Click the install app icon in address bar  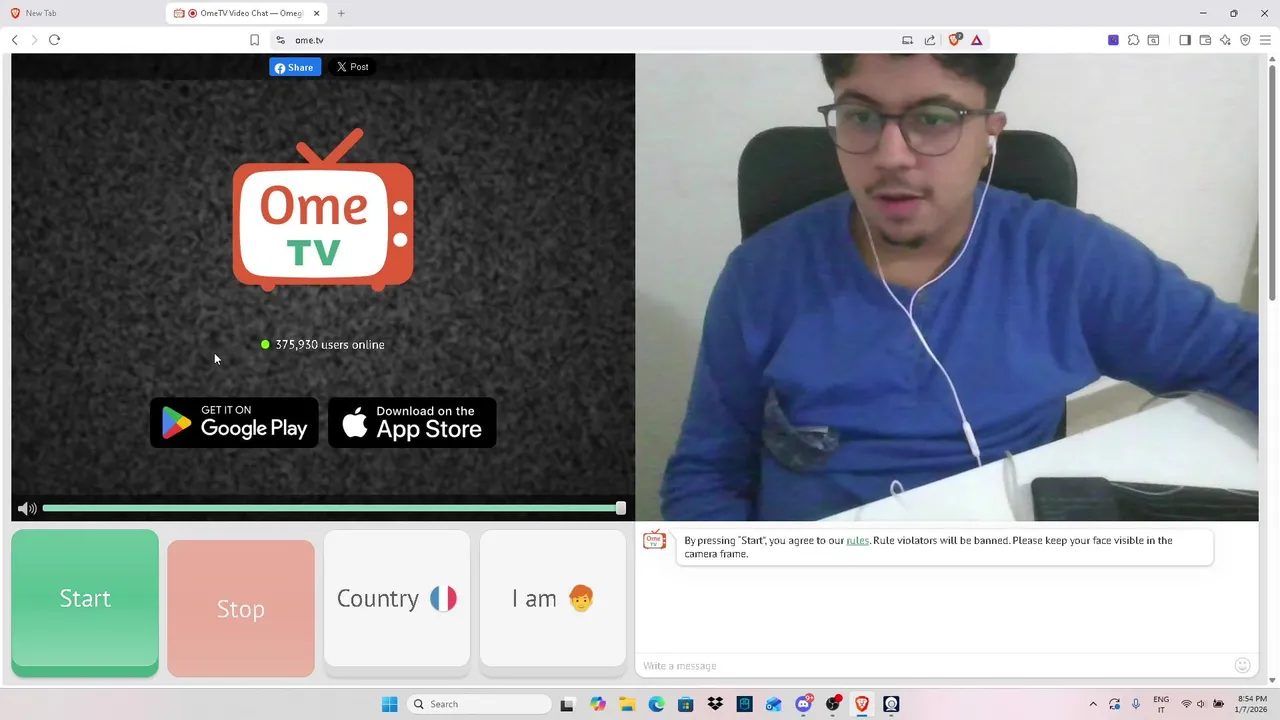point(907,40)
